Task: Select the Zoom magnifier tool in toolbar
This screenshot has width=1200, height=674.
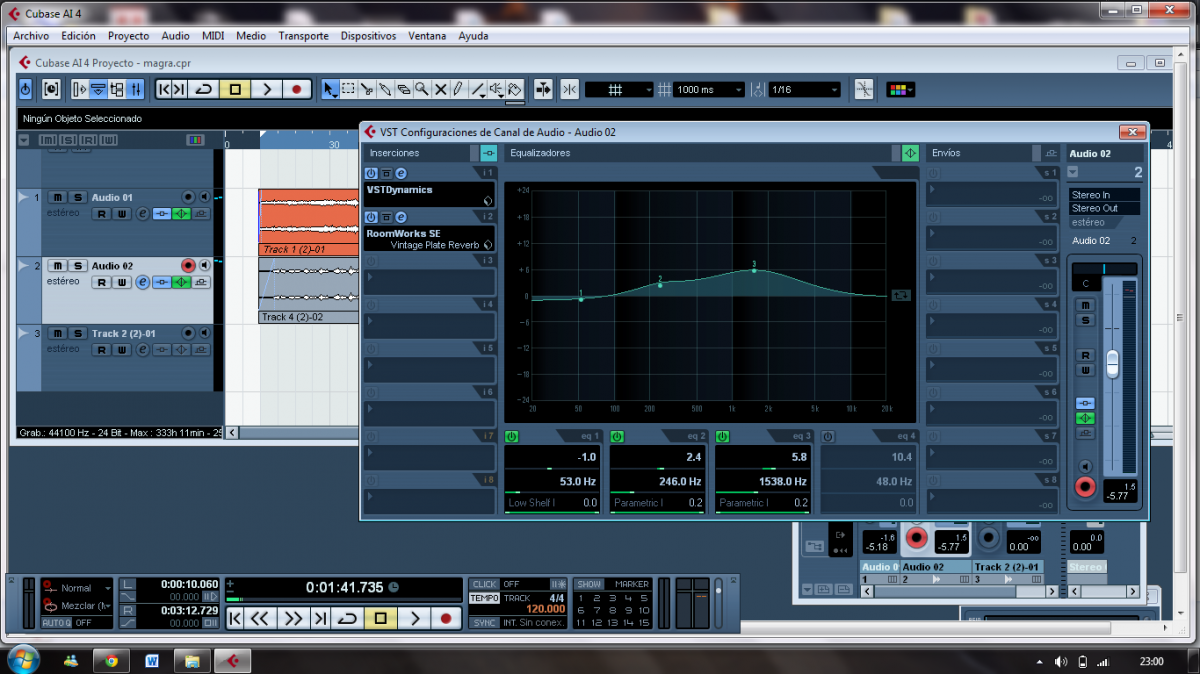Action: point(421,89)
